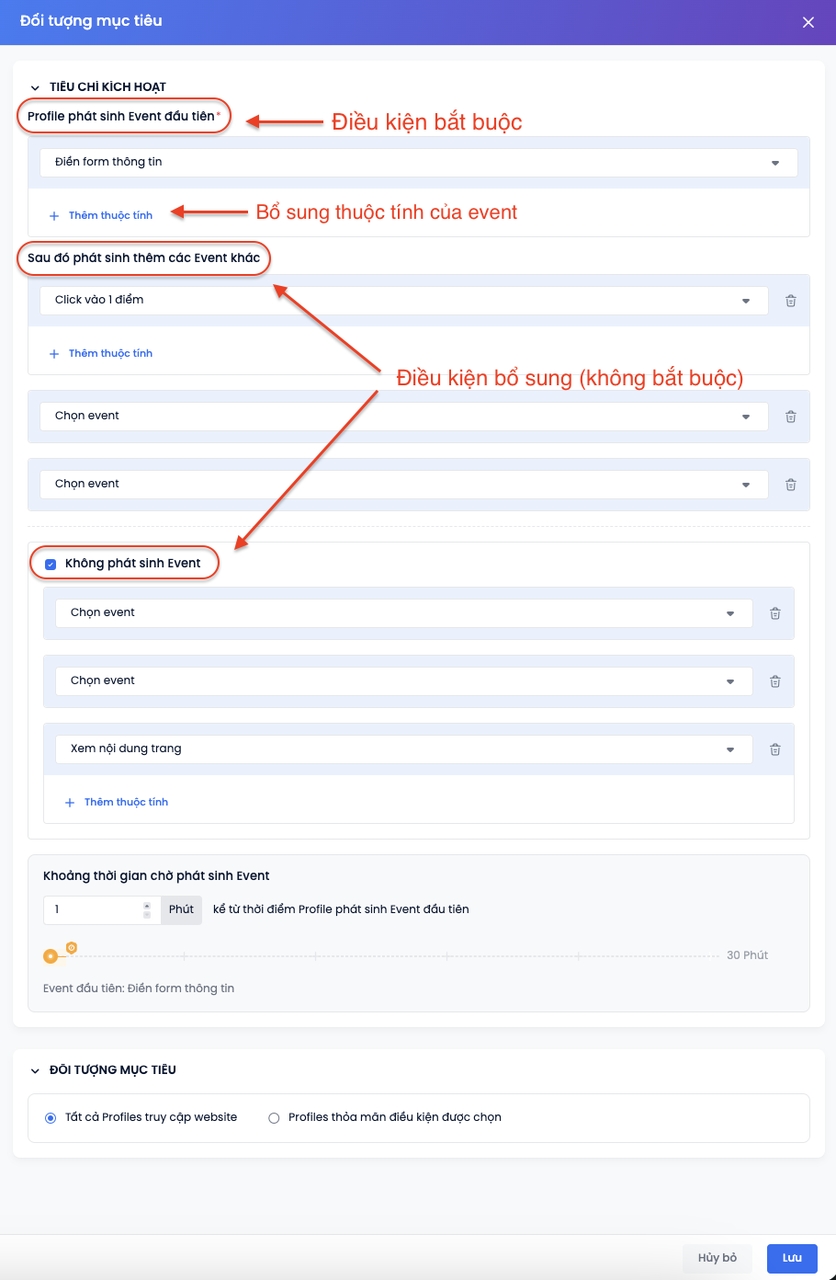The height and width of the screenshot is (1280, 836).
Task: Select 'Tất cả Profiles truy cập website' radio
Action: (x=51, y=1118)
